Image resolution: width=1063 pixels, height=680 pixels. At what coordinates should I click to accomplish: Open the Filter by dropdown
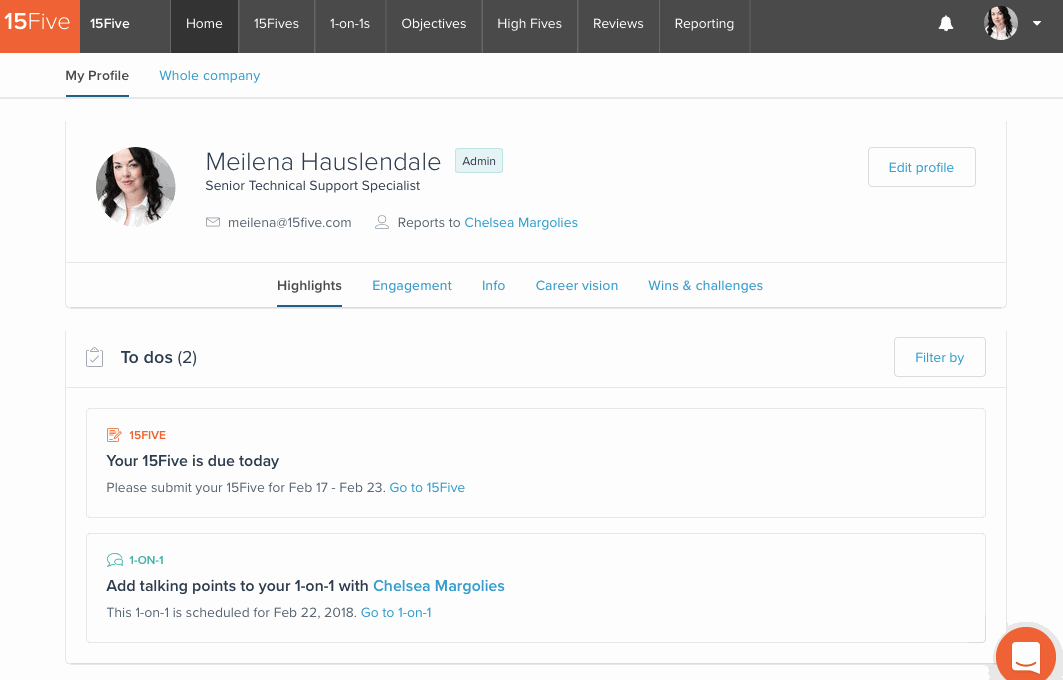coord(940,357)
